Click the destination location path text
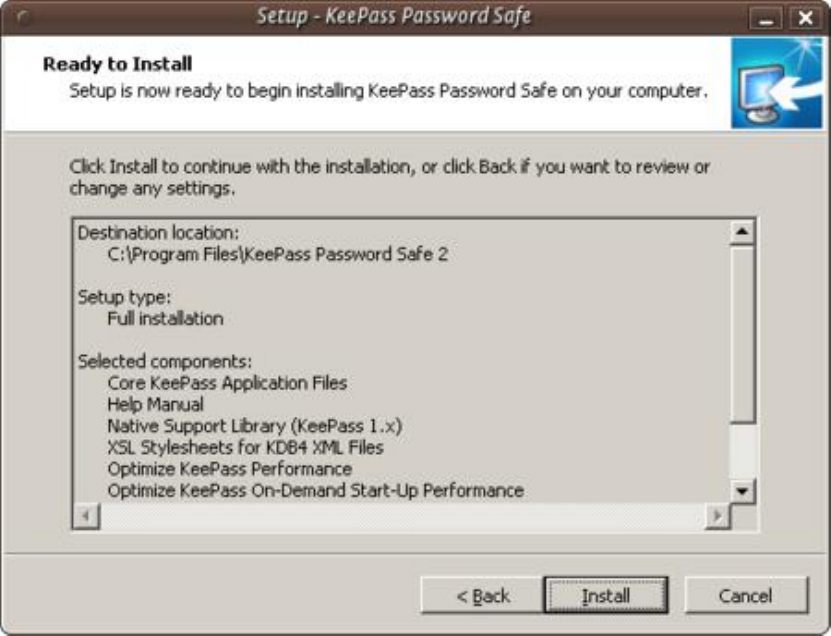The width and height of the screenshot is (831, 636). (x=277, y=255)
